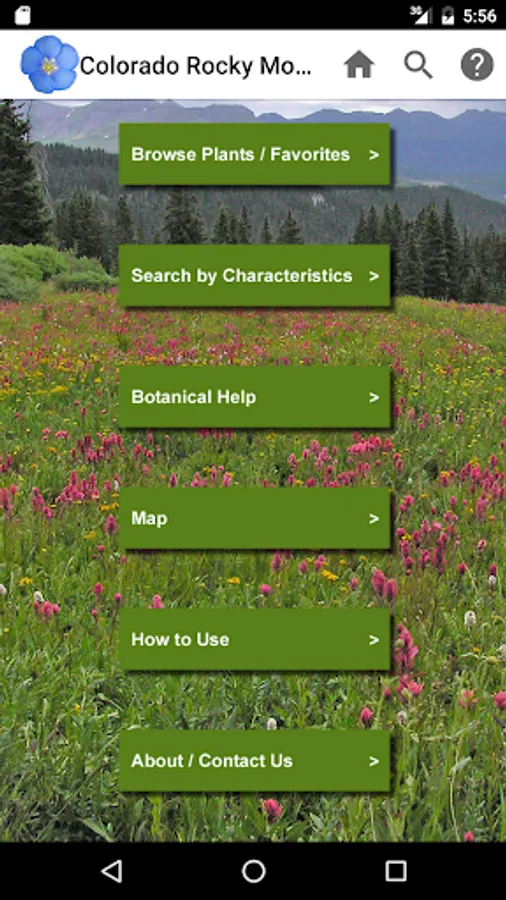The height and width of the screenshot is (900, 506).
Task: Tap the blue flower app logo
Action: coord(49,64)
